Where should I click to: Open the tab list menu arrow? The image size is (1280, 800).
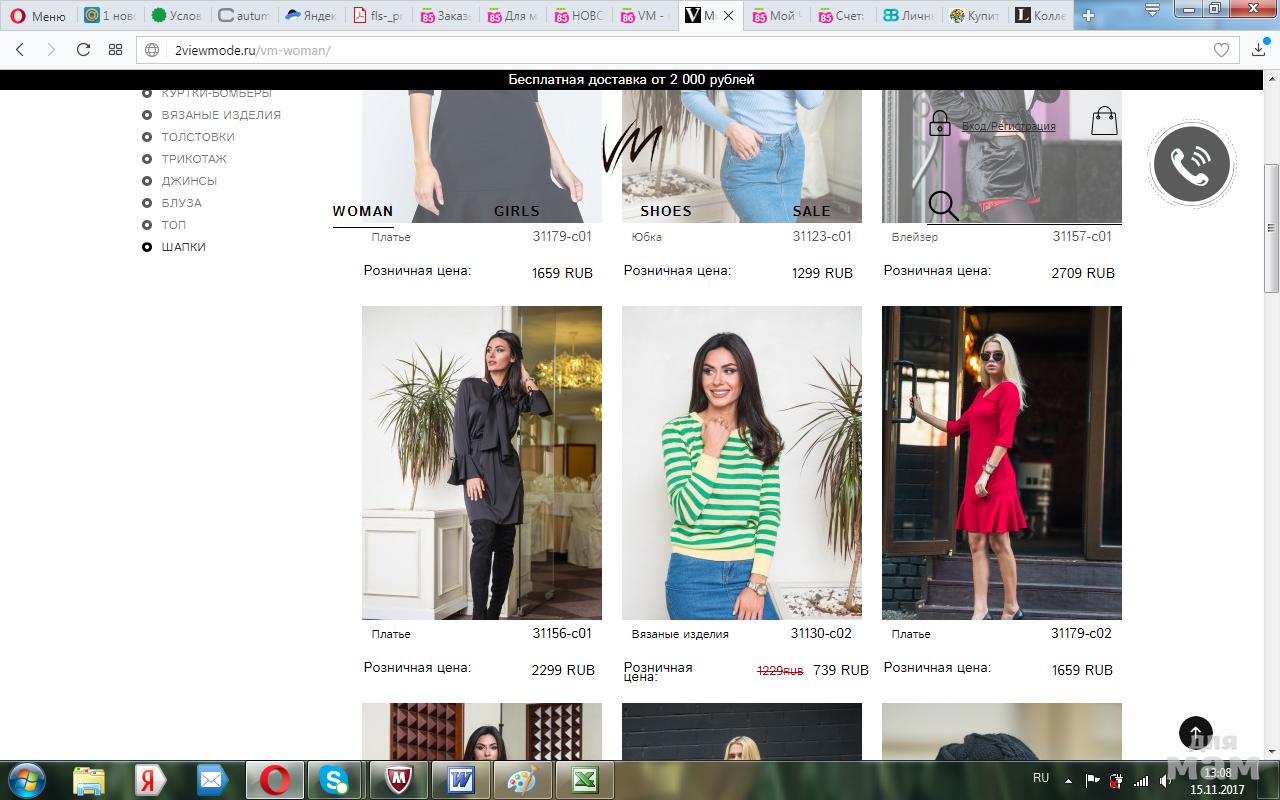[x=1154, y=11]
